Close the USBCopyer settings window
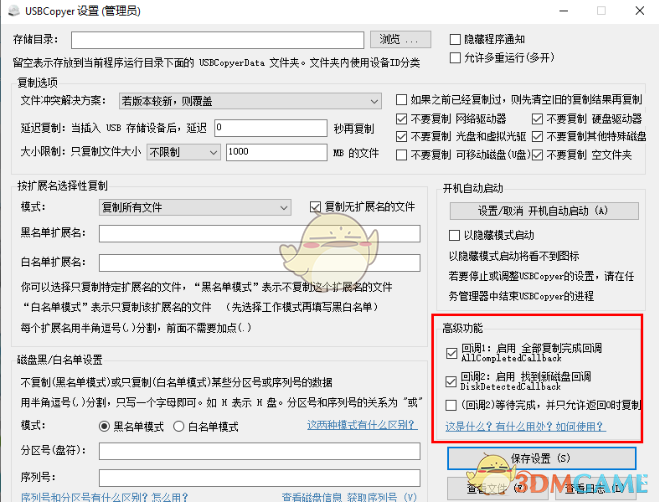The height and width of the screenshot is (502, 659). point(640,11)
